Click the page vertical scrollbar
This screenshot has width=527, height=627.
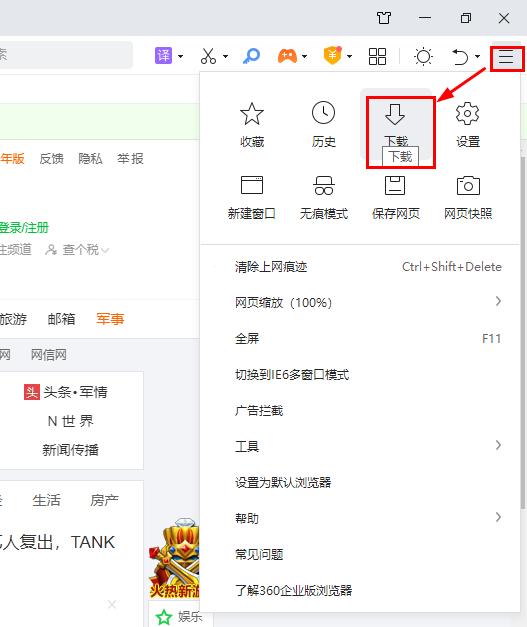coord(523,332)
